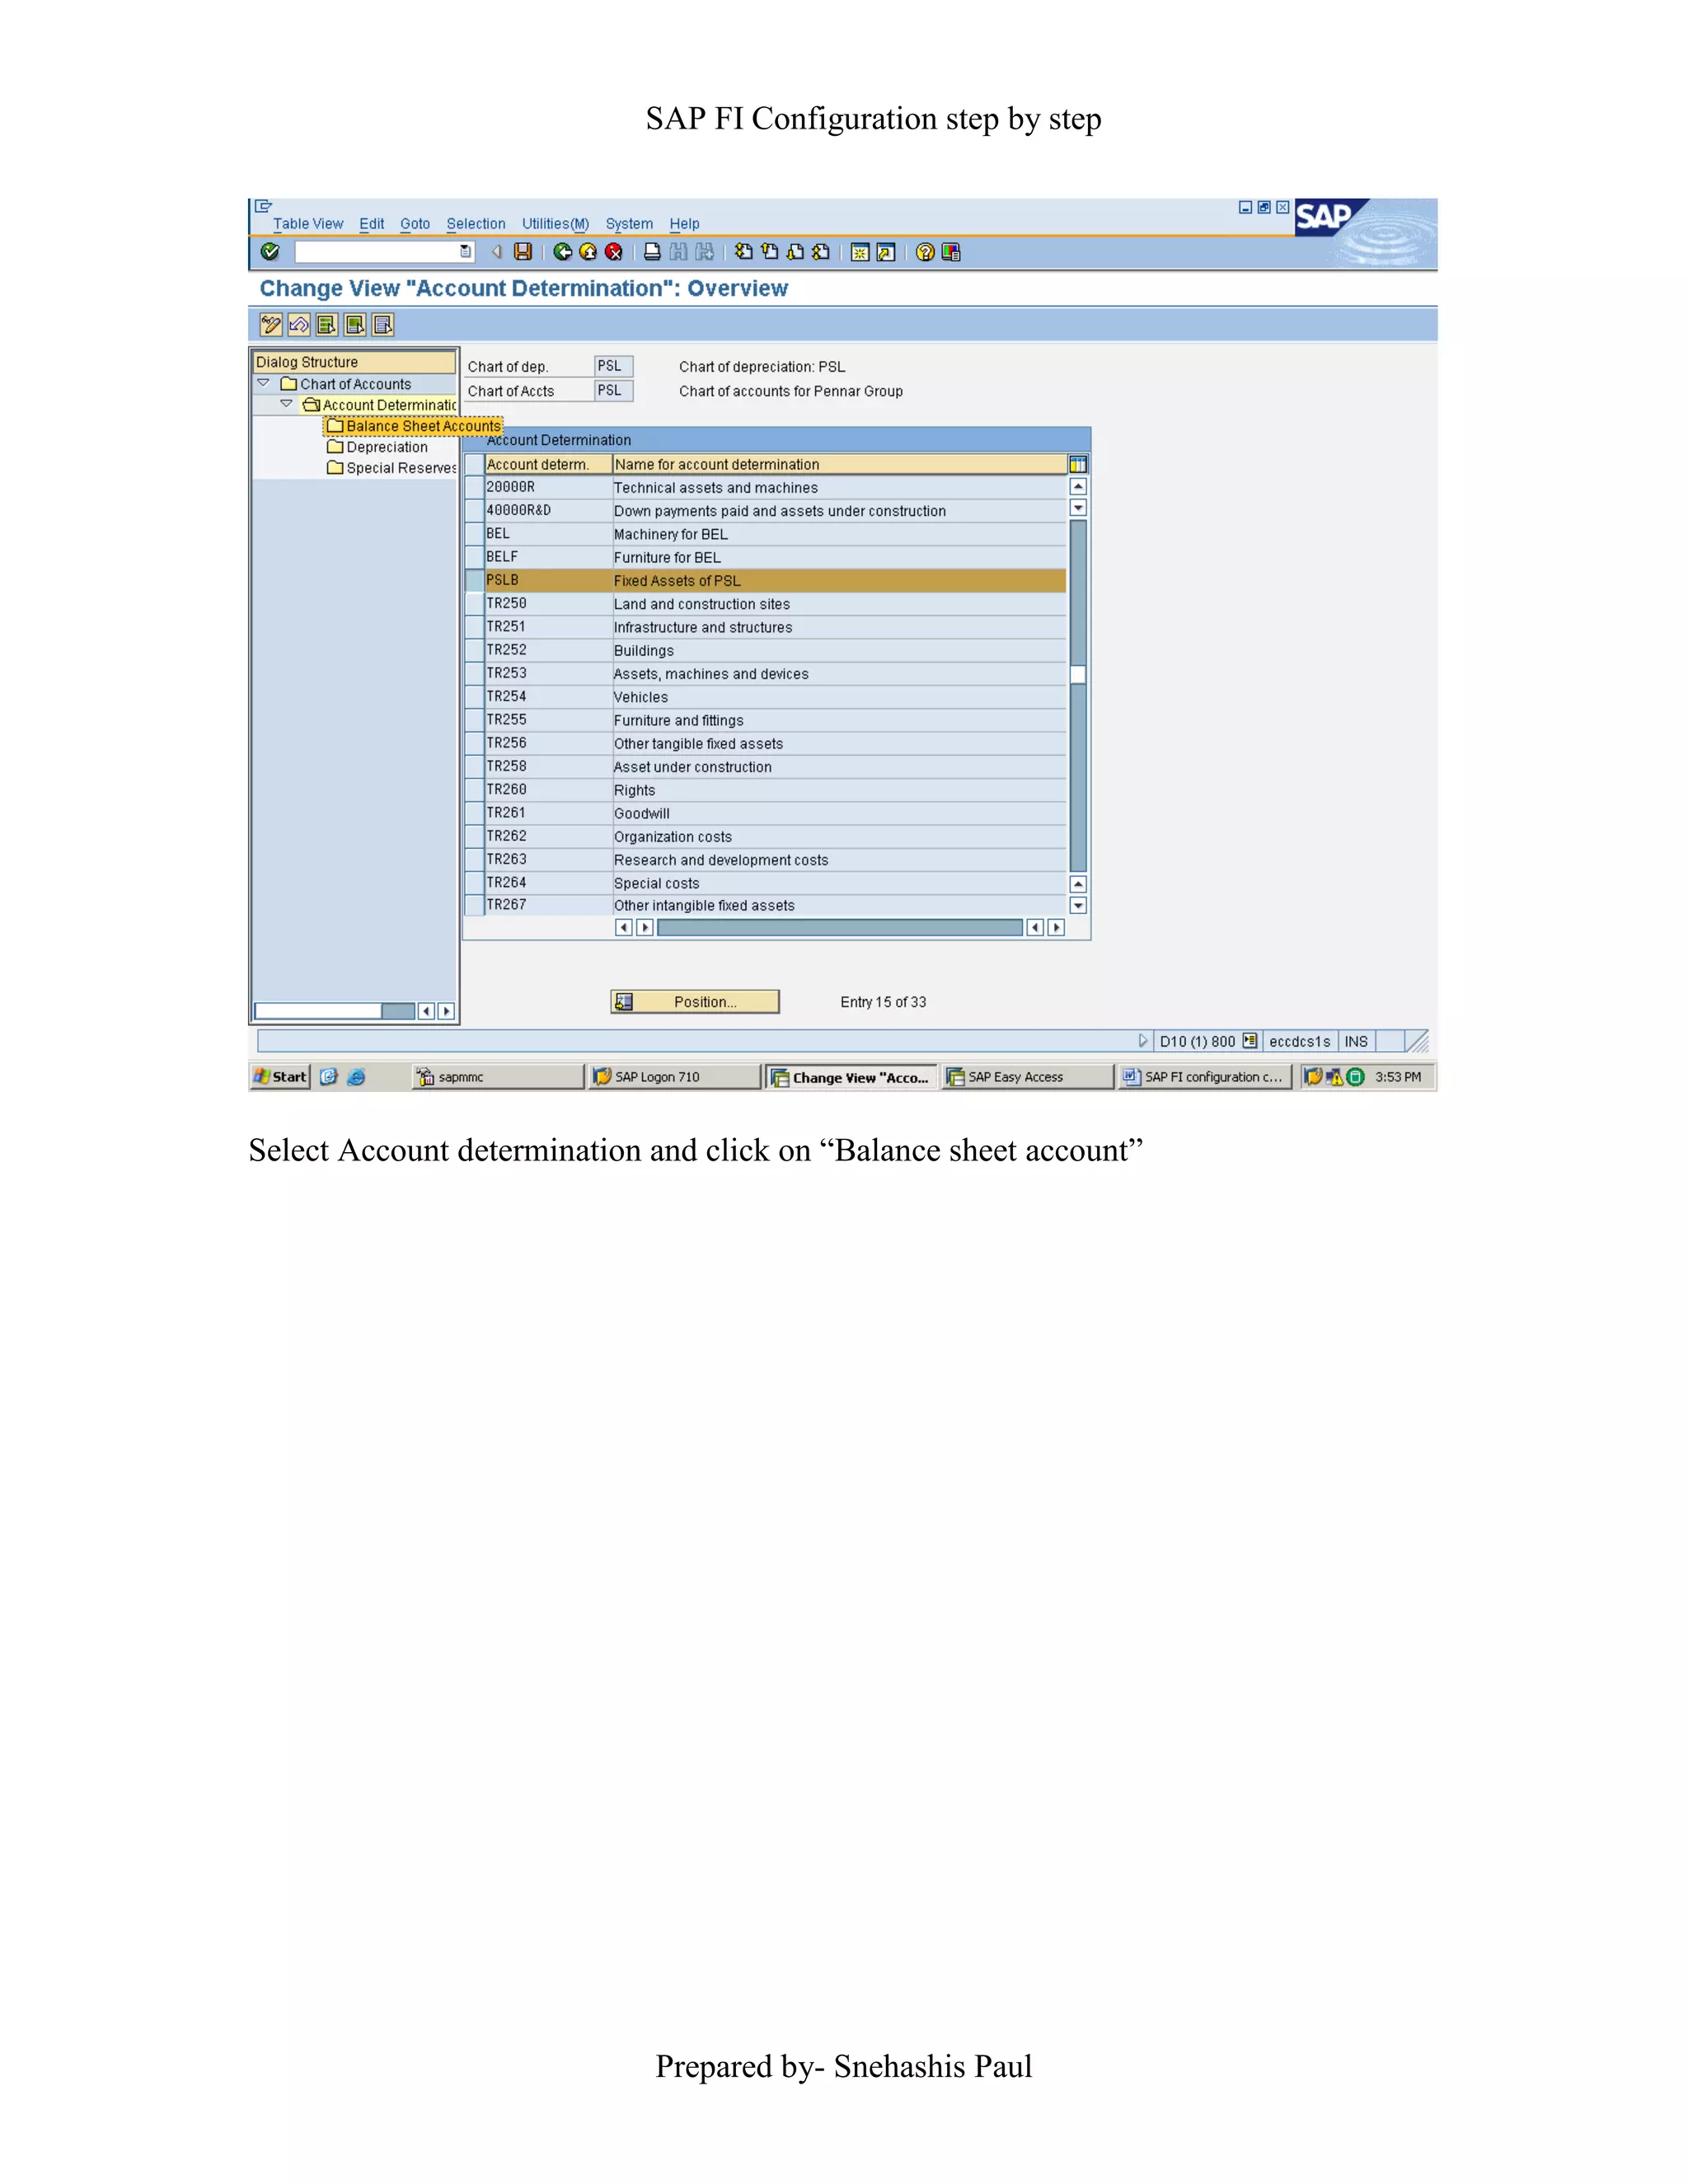Select the row selector for TR261
This screenshot has height=2184, width=1688.
(475, 813)
